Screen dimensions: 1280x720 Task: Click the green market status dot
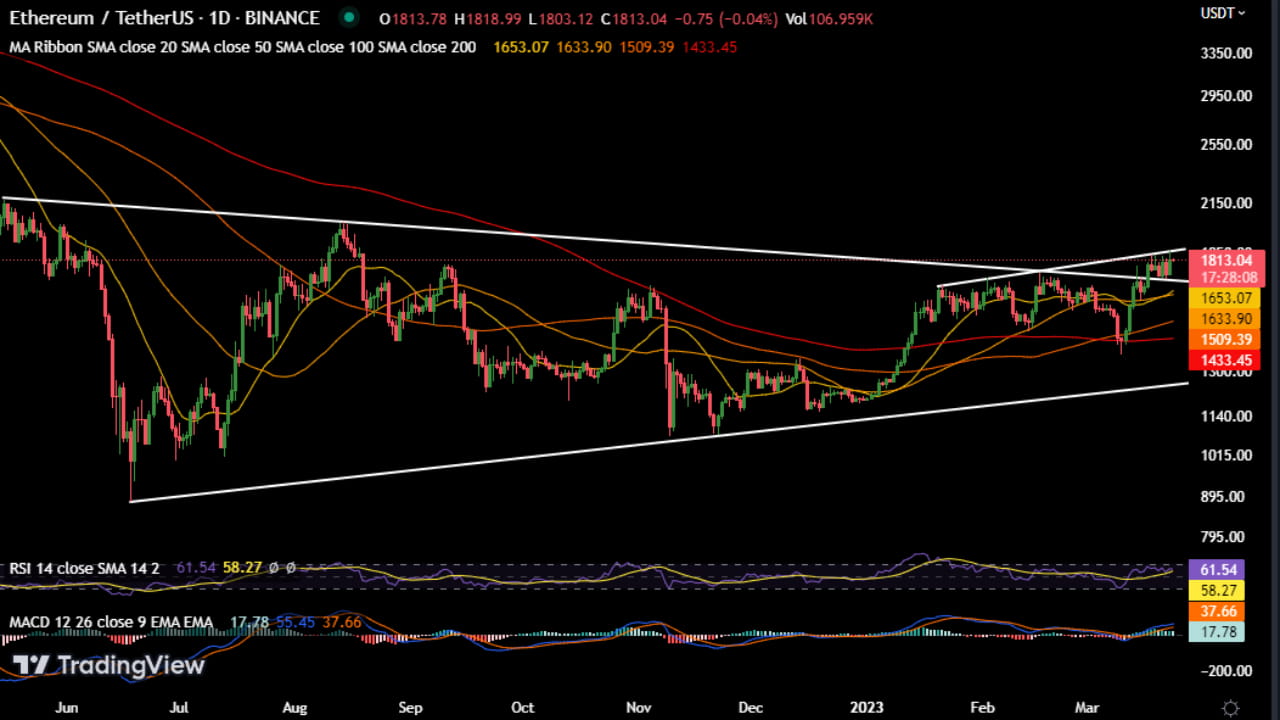coord(348,18)
